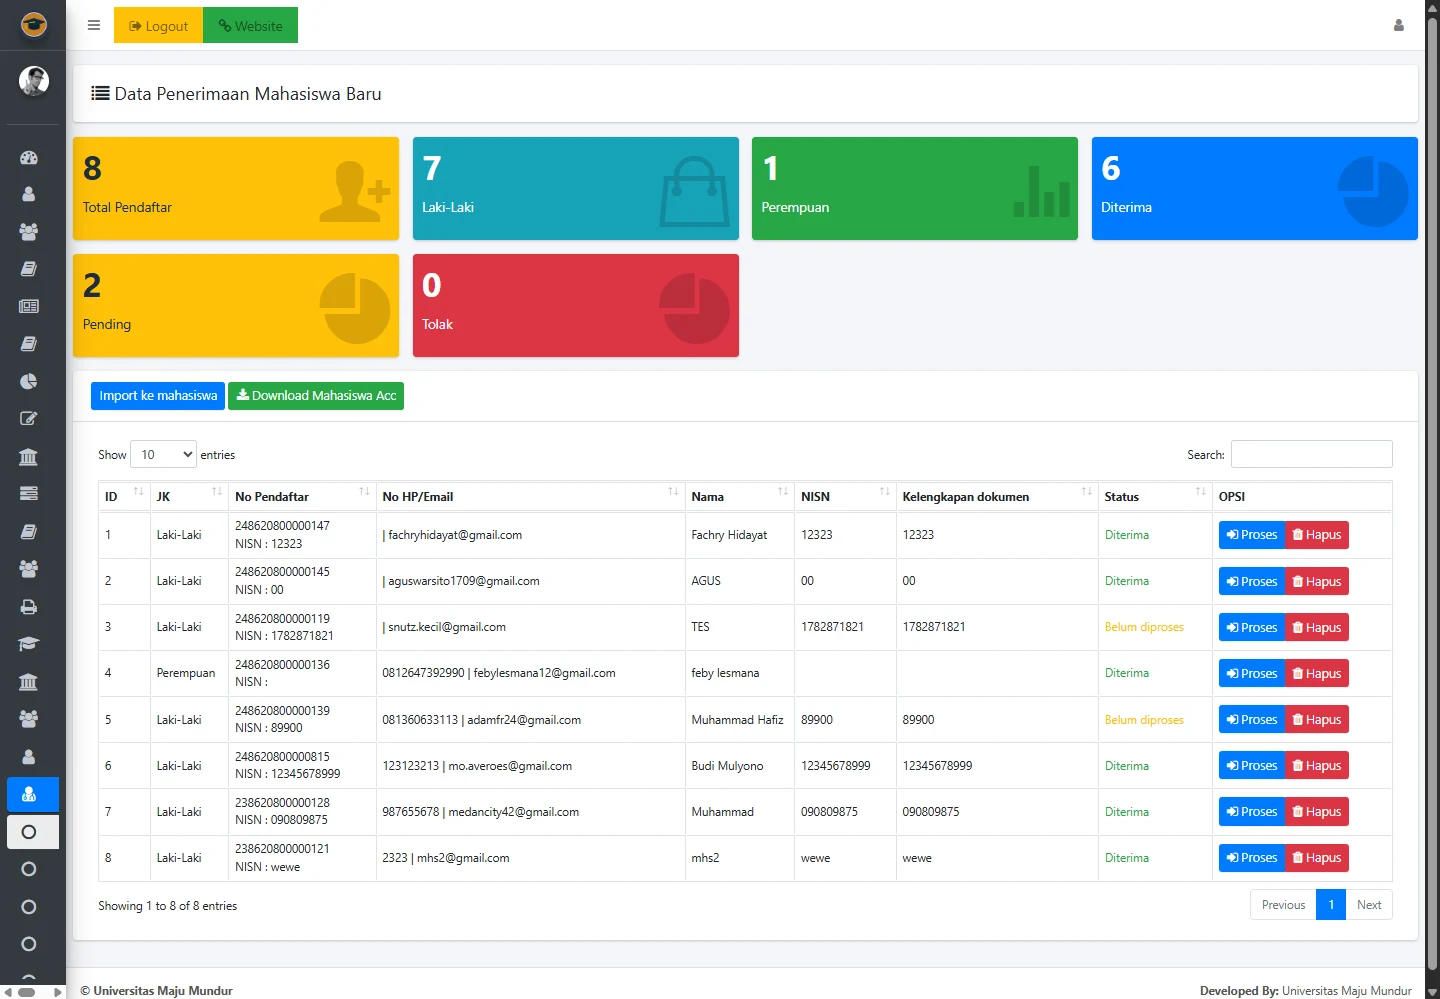
Task: Click the Search input field
Action: (1311, 454)
